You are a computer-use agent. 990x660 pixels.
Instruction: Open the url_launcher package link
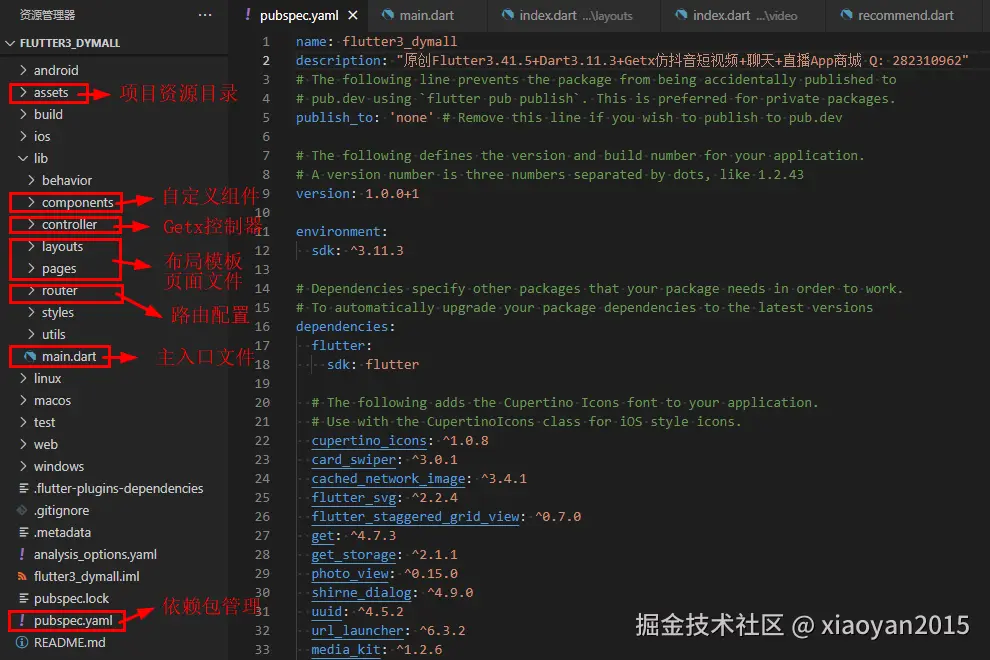tap(357, 630)
